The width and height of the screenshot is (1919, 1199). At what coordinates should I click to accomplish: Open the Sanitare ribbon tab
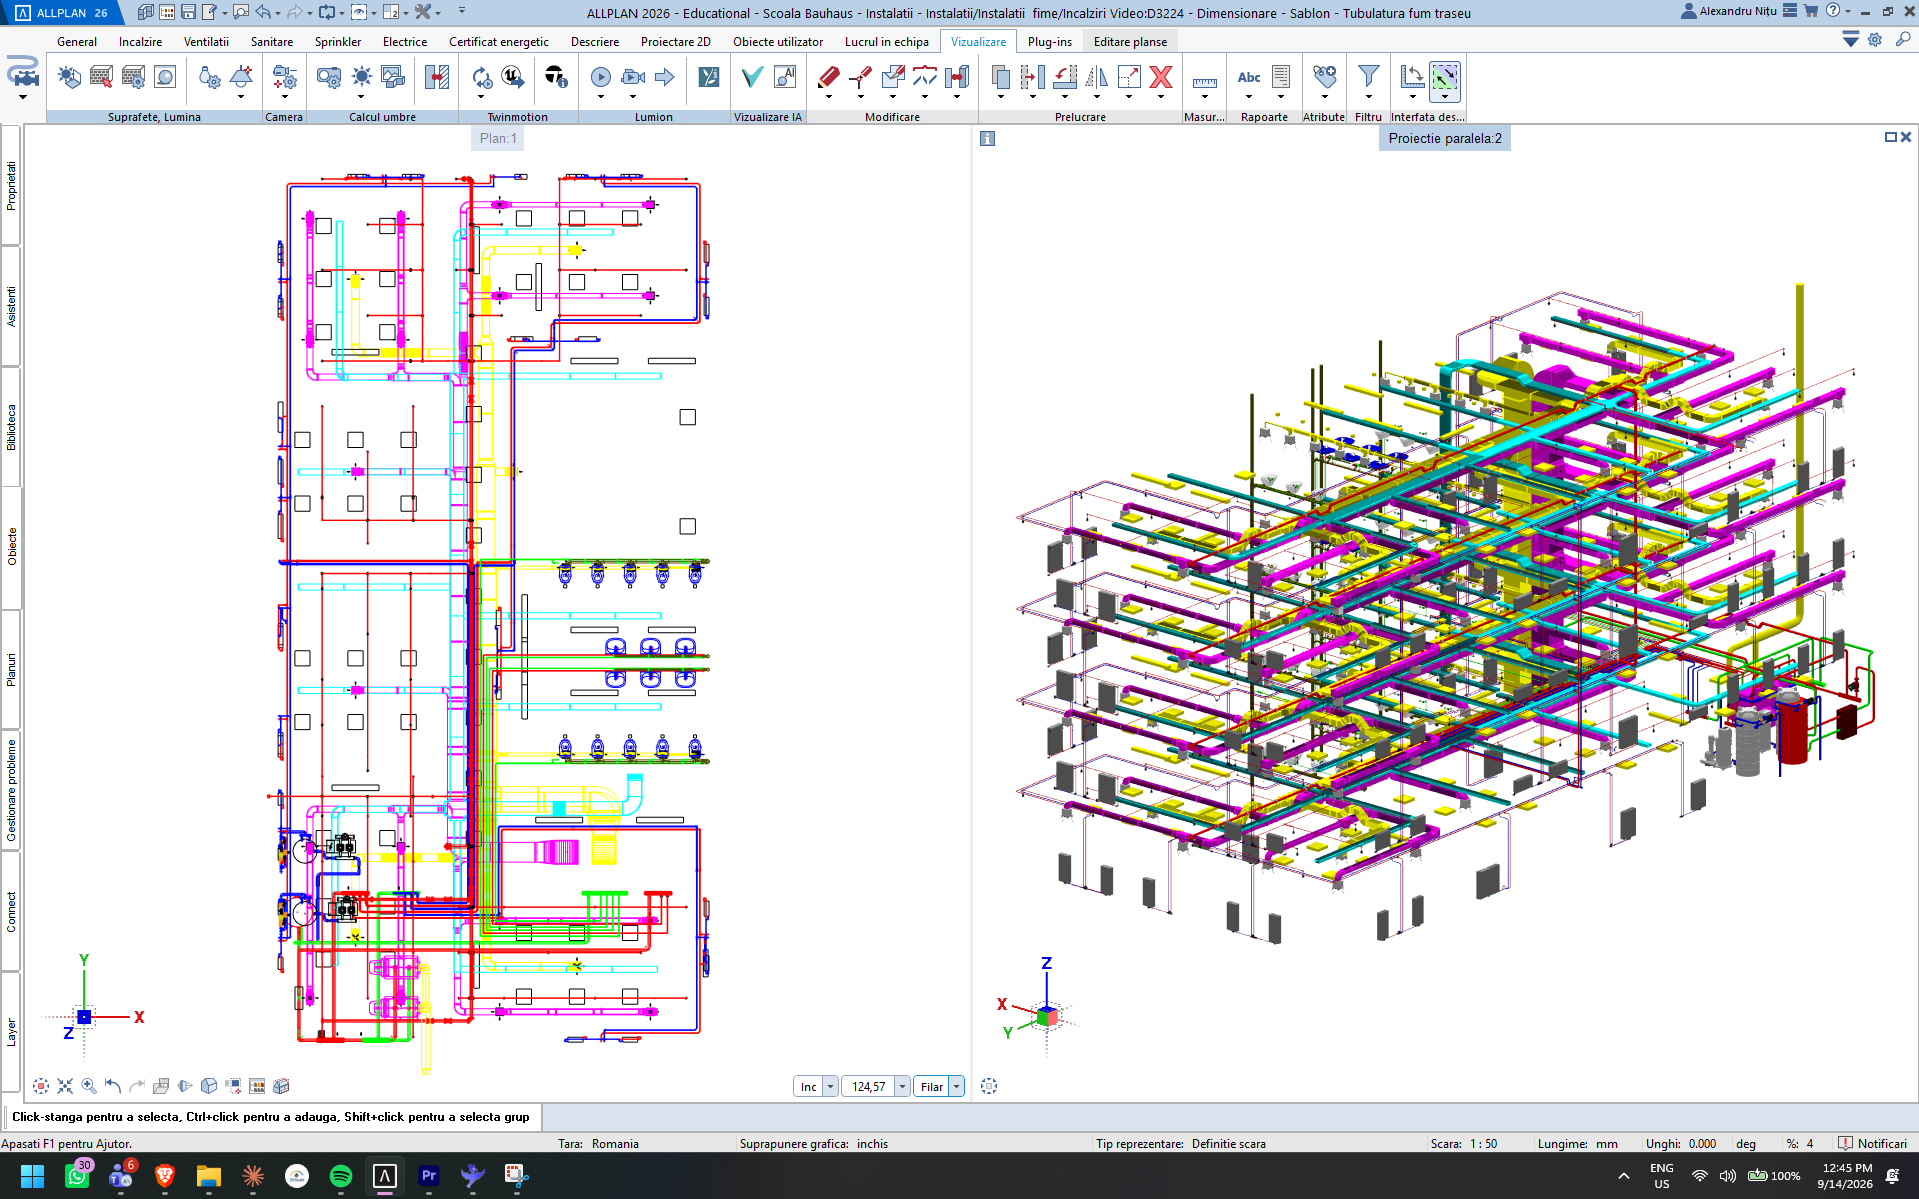(272, 42)
